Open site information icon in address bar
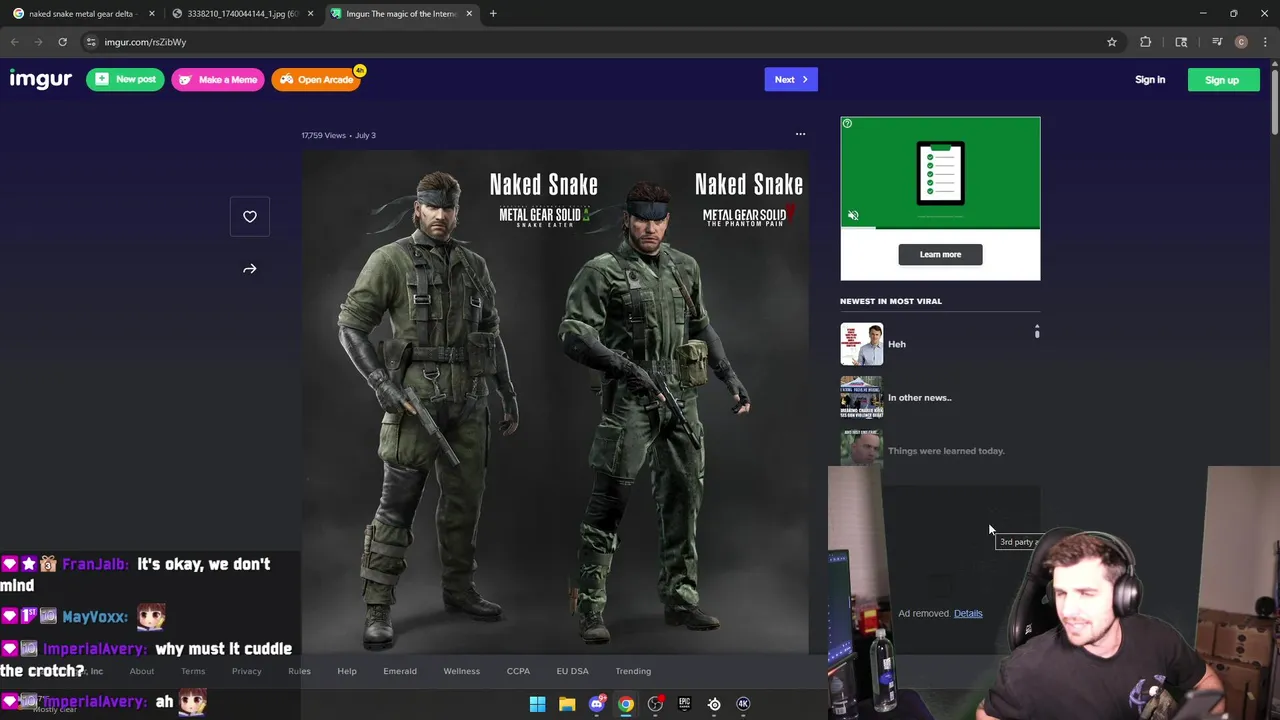The image size is (1280, 720). coord(91,42)
